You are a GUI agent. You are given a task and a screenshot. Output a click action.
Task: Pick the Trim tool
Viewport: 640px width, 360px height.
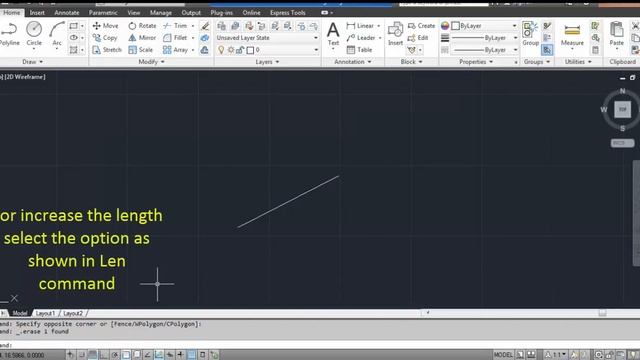click(175, 26)
